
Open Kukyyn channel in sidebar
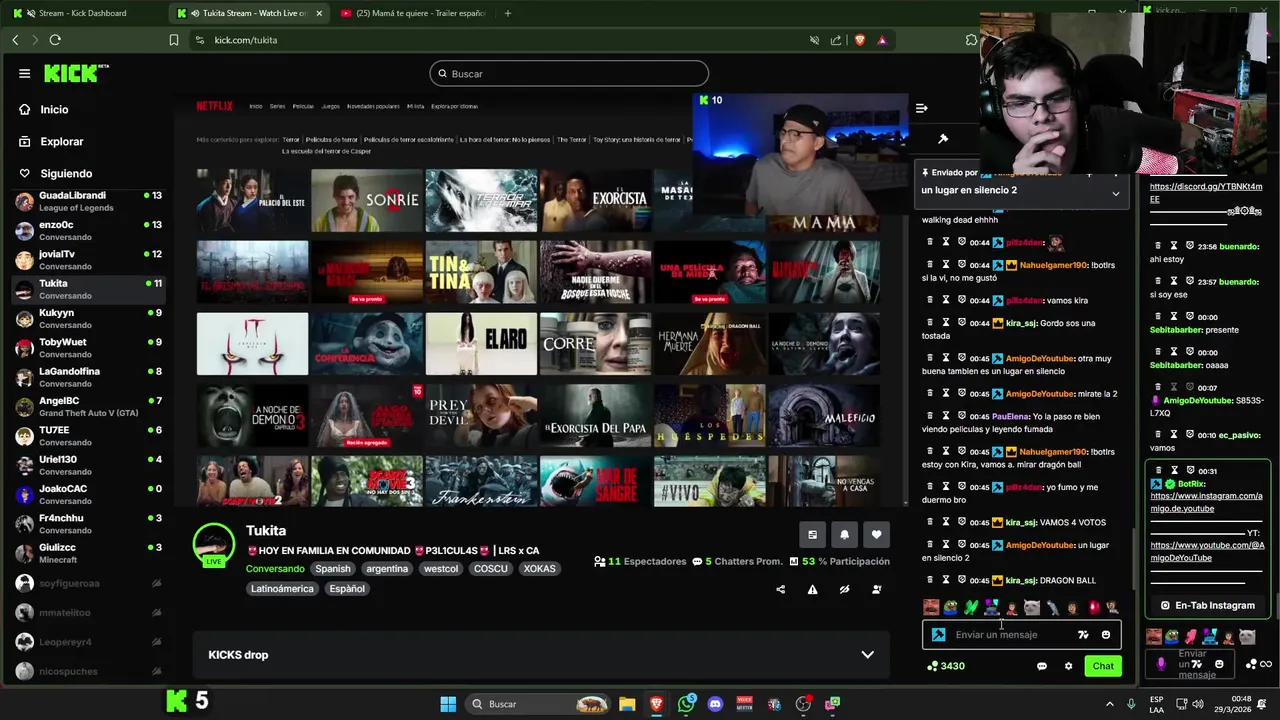[89, 318]
